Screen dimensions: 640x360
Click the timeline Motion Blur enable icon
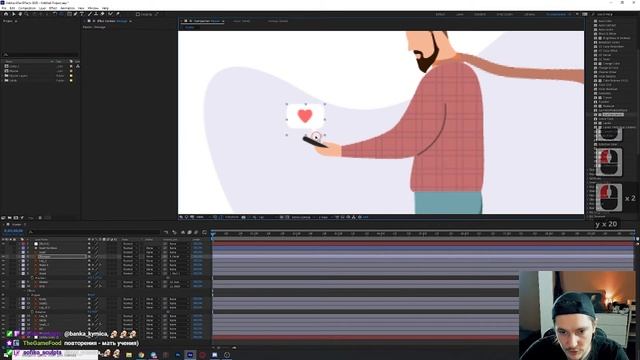point(196,232)
